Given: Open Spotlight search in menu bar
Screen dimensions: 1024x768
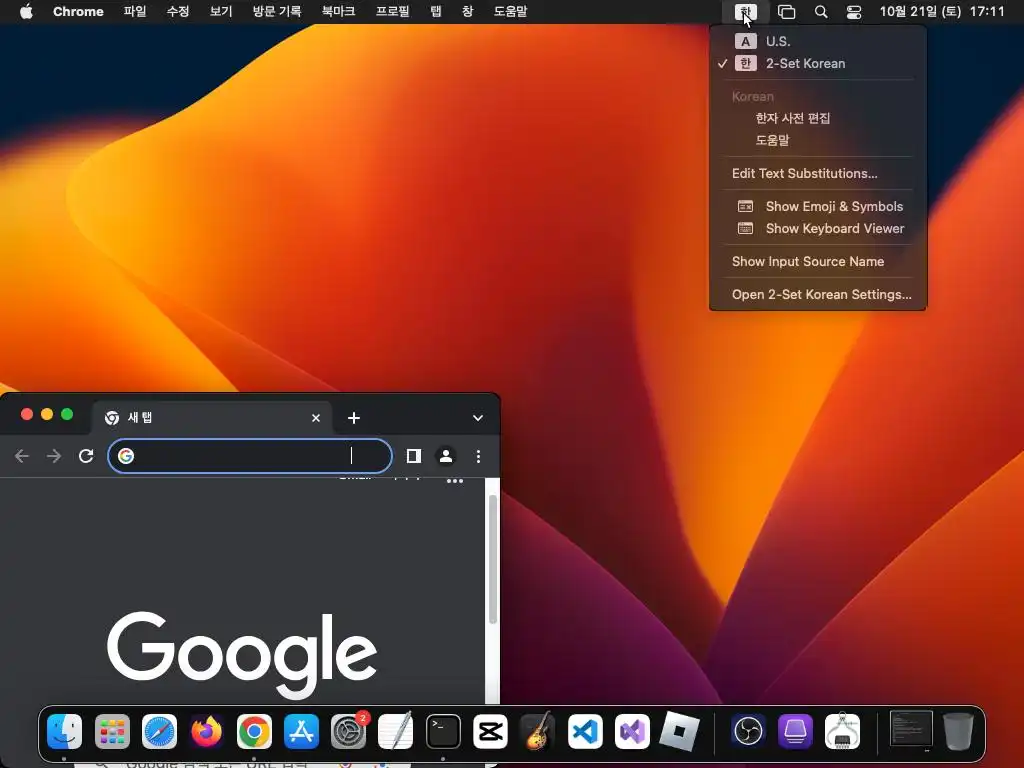Looking at the screenshot, I should (x=821, y=11).
